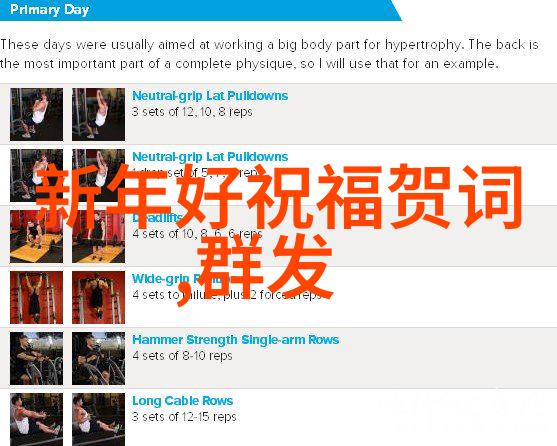Open the Wide-grip exercise link
The image size is (557, 446).
(x=161, y=279)
